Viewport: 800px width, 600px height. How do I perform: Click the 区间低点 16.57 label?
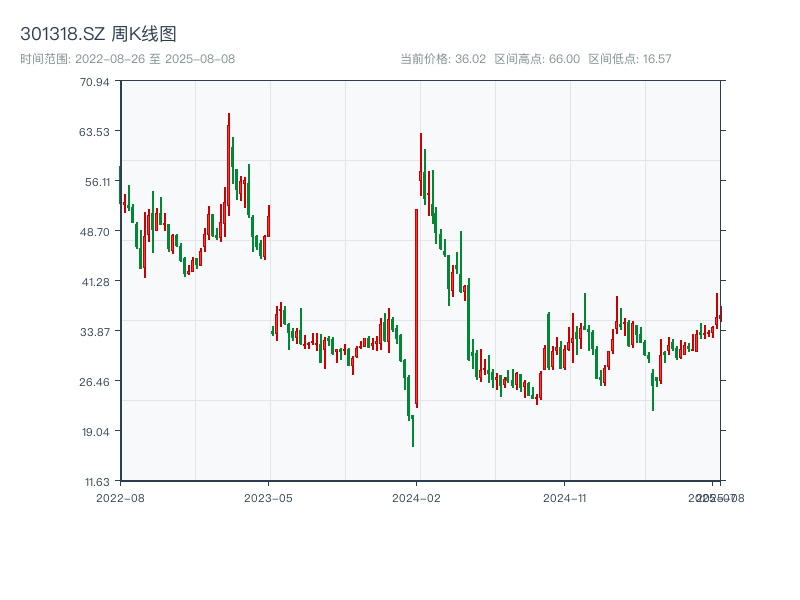pyautogui.click(x=630, y=59)
